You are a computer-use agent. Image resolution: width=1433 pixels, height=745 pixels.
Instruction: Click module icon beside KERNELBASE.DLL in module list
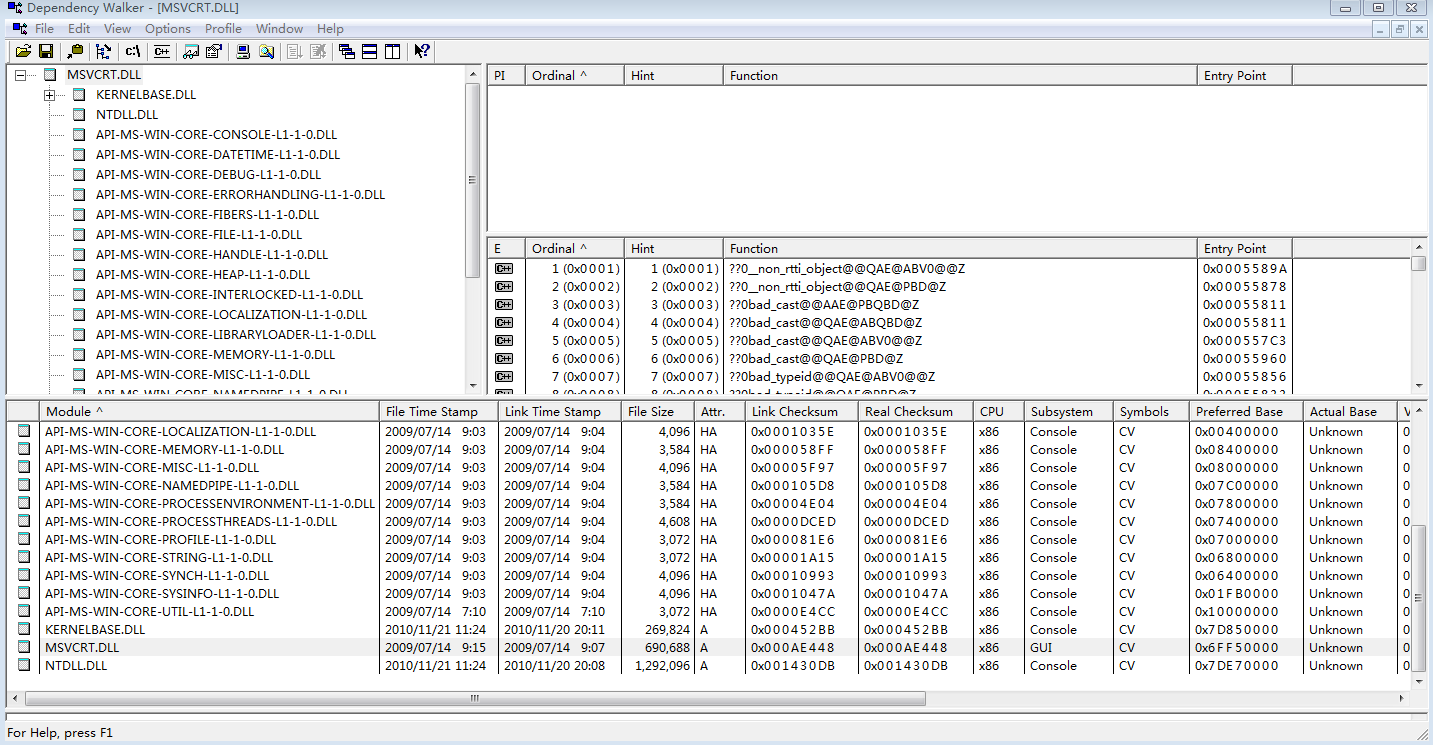coord(24,630)
